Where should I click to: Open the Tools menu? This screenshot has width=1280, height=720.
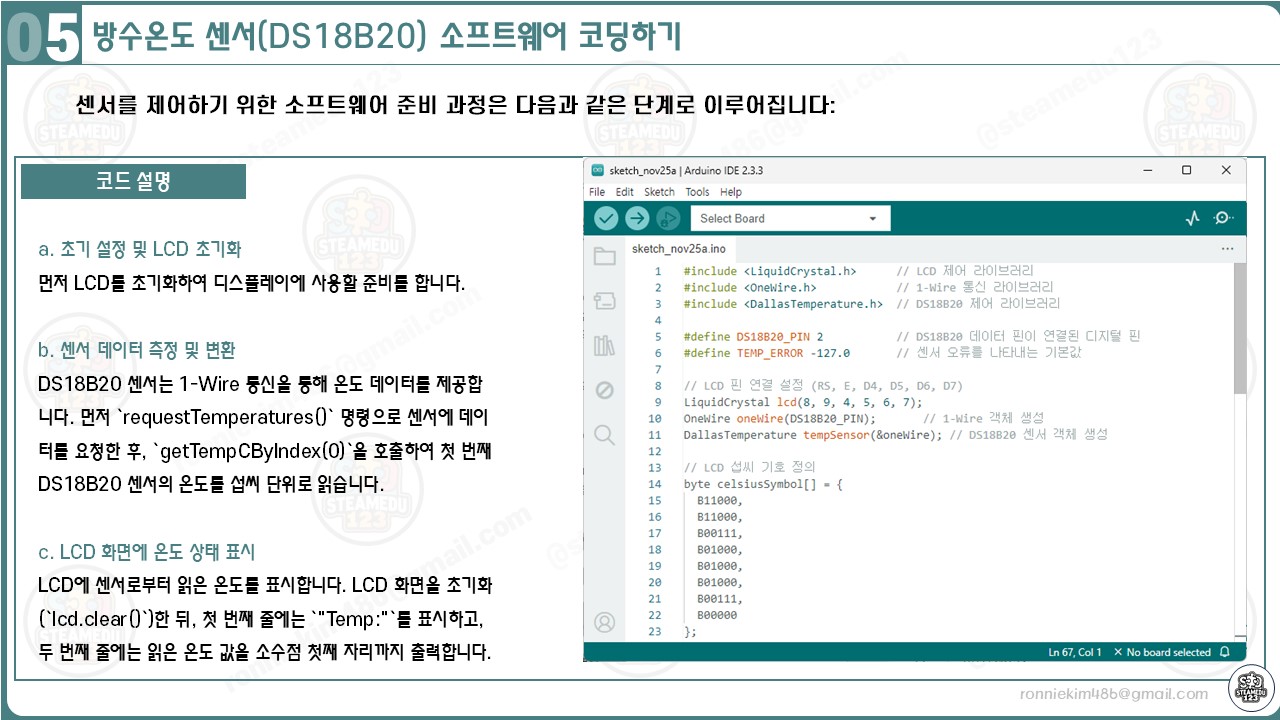click(x=697, y=192)
